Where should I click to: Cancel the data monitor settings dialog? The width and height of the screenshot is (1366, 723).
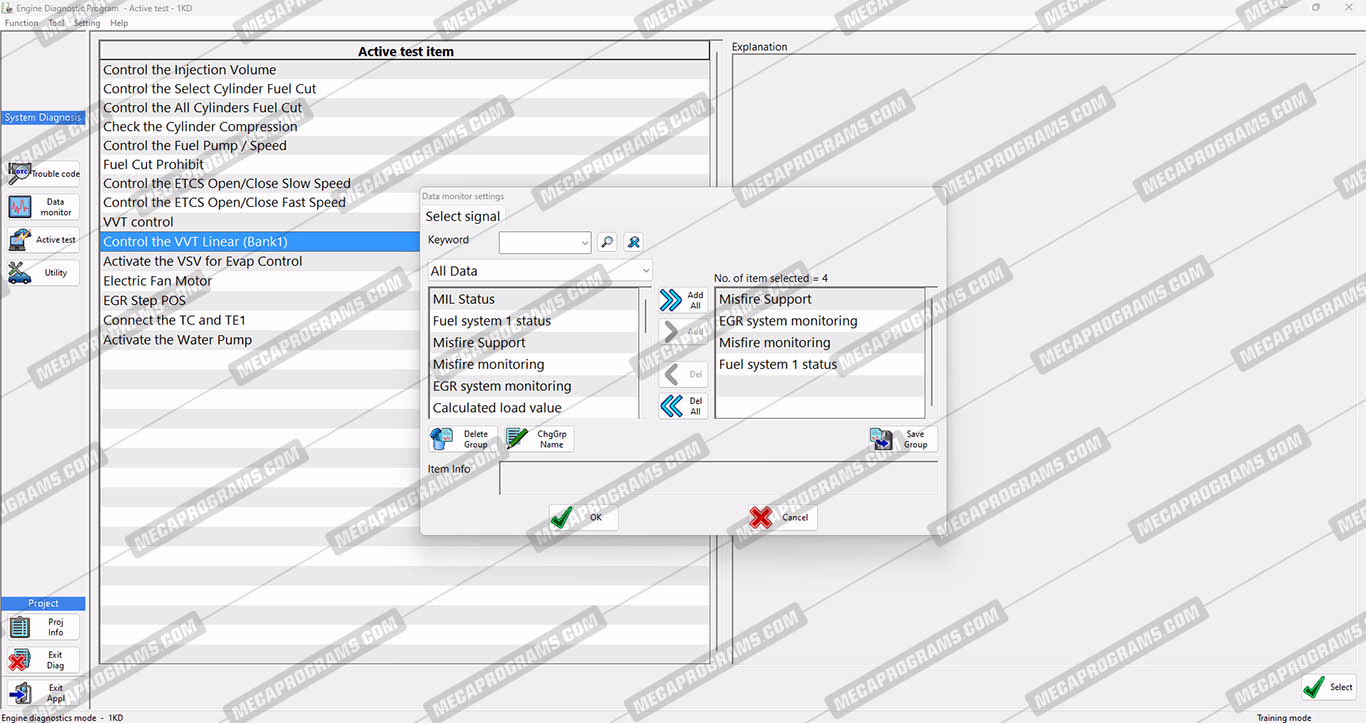783,518
